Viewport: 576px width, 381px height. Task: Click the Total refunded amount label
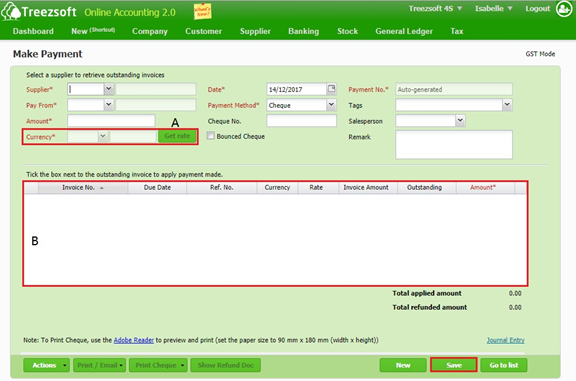tap(429, 307)
